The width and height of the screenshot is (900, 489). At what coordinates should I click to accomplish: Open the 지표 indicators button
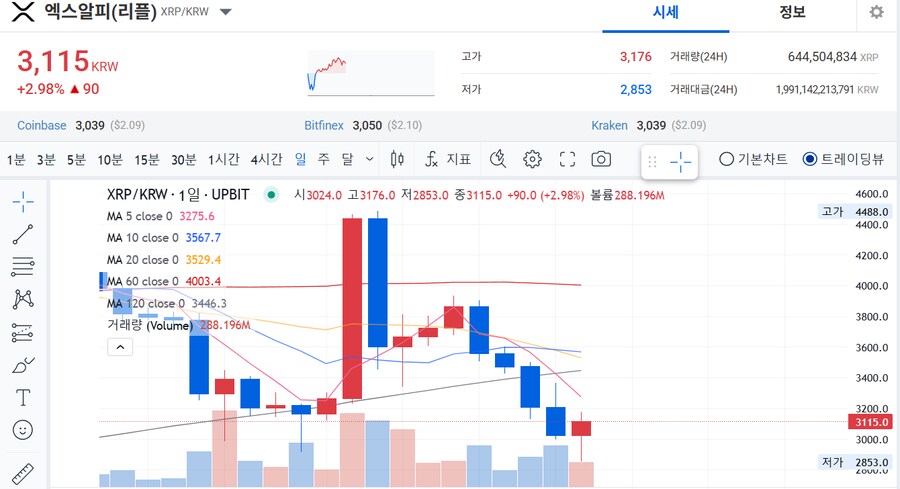tap(448, 159)
